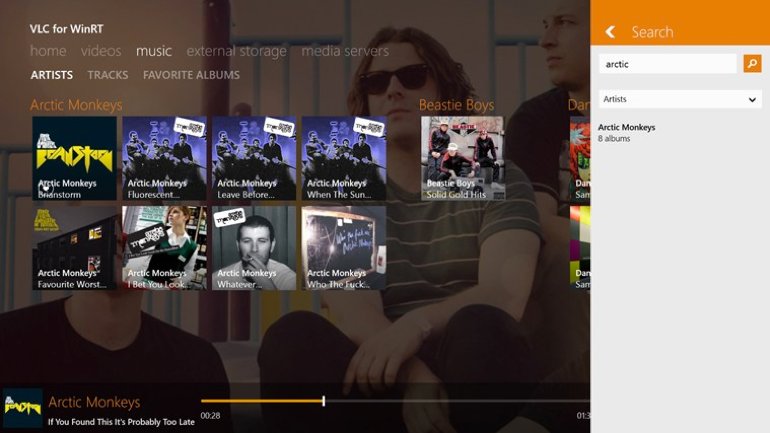Click the search text field containing arctic
This screenshot has width=770, height=433.
667,64
